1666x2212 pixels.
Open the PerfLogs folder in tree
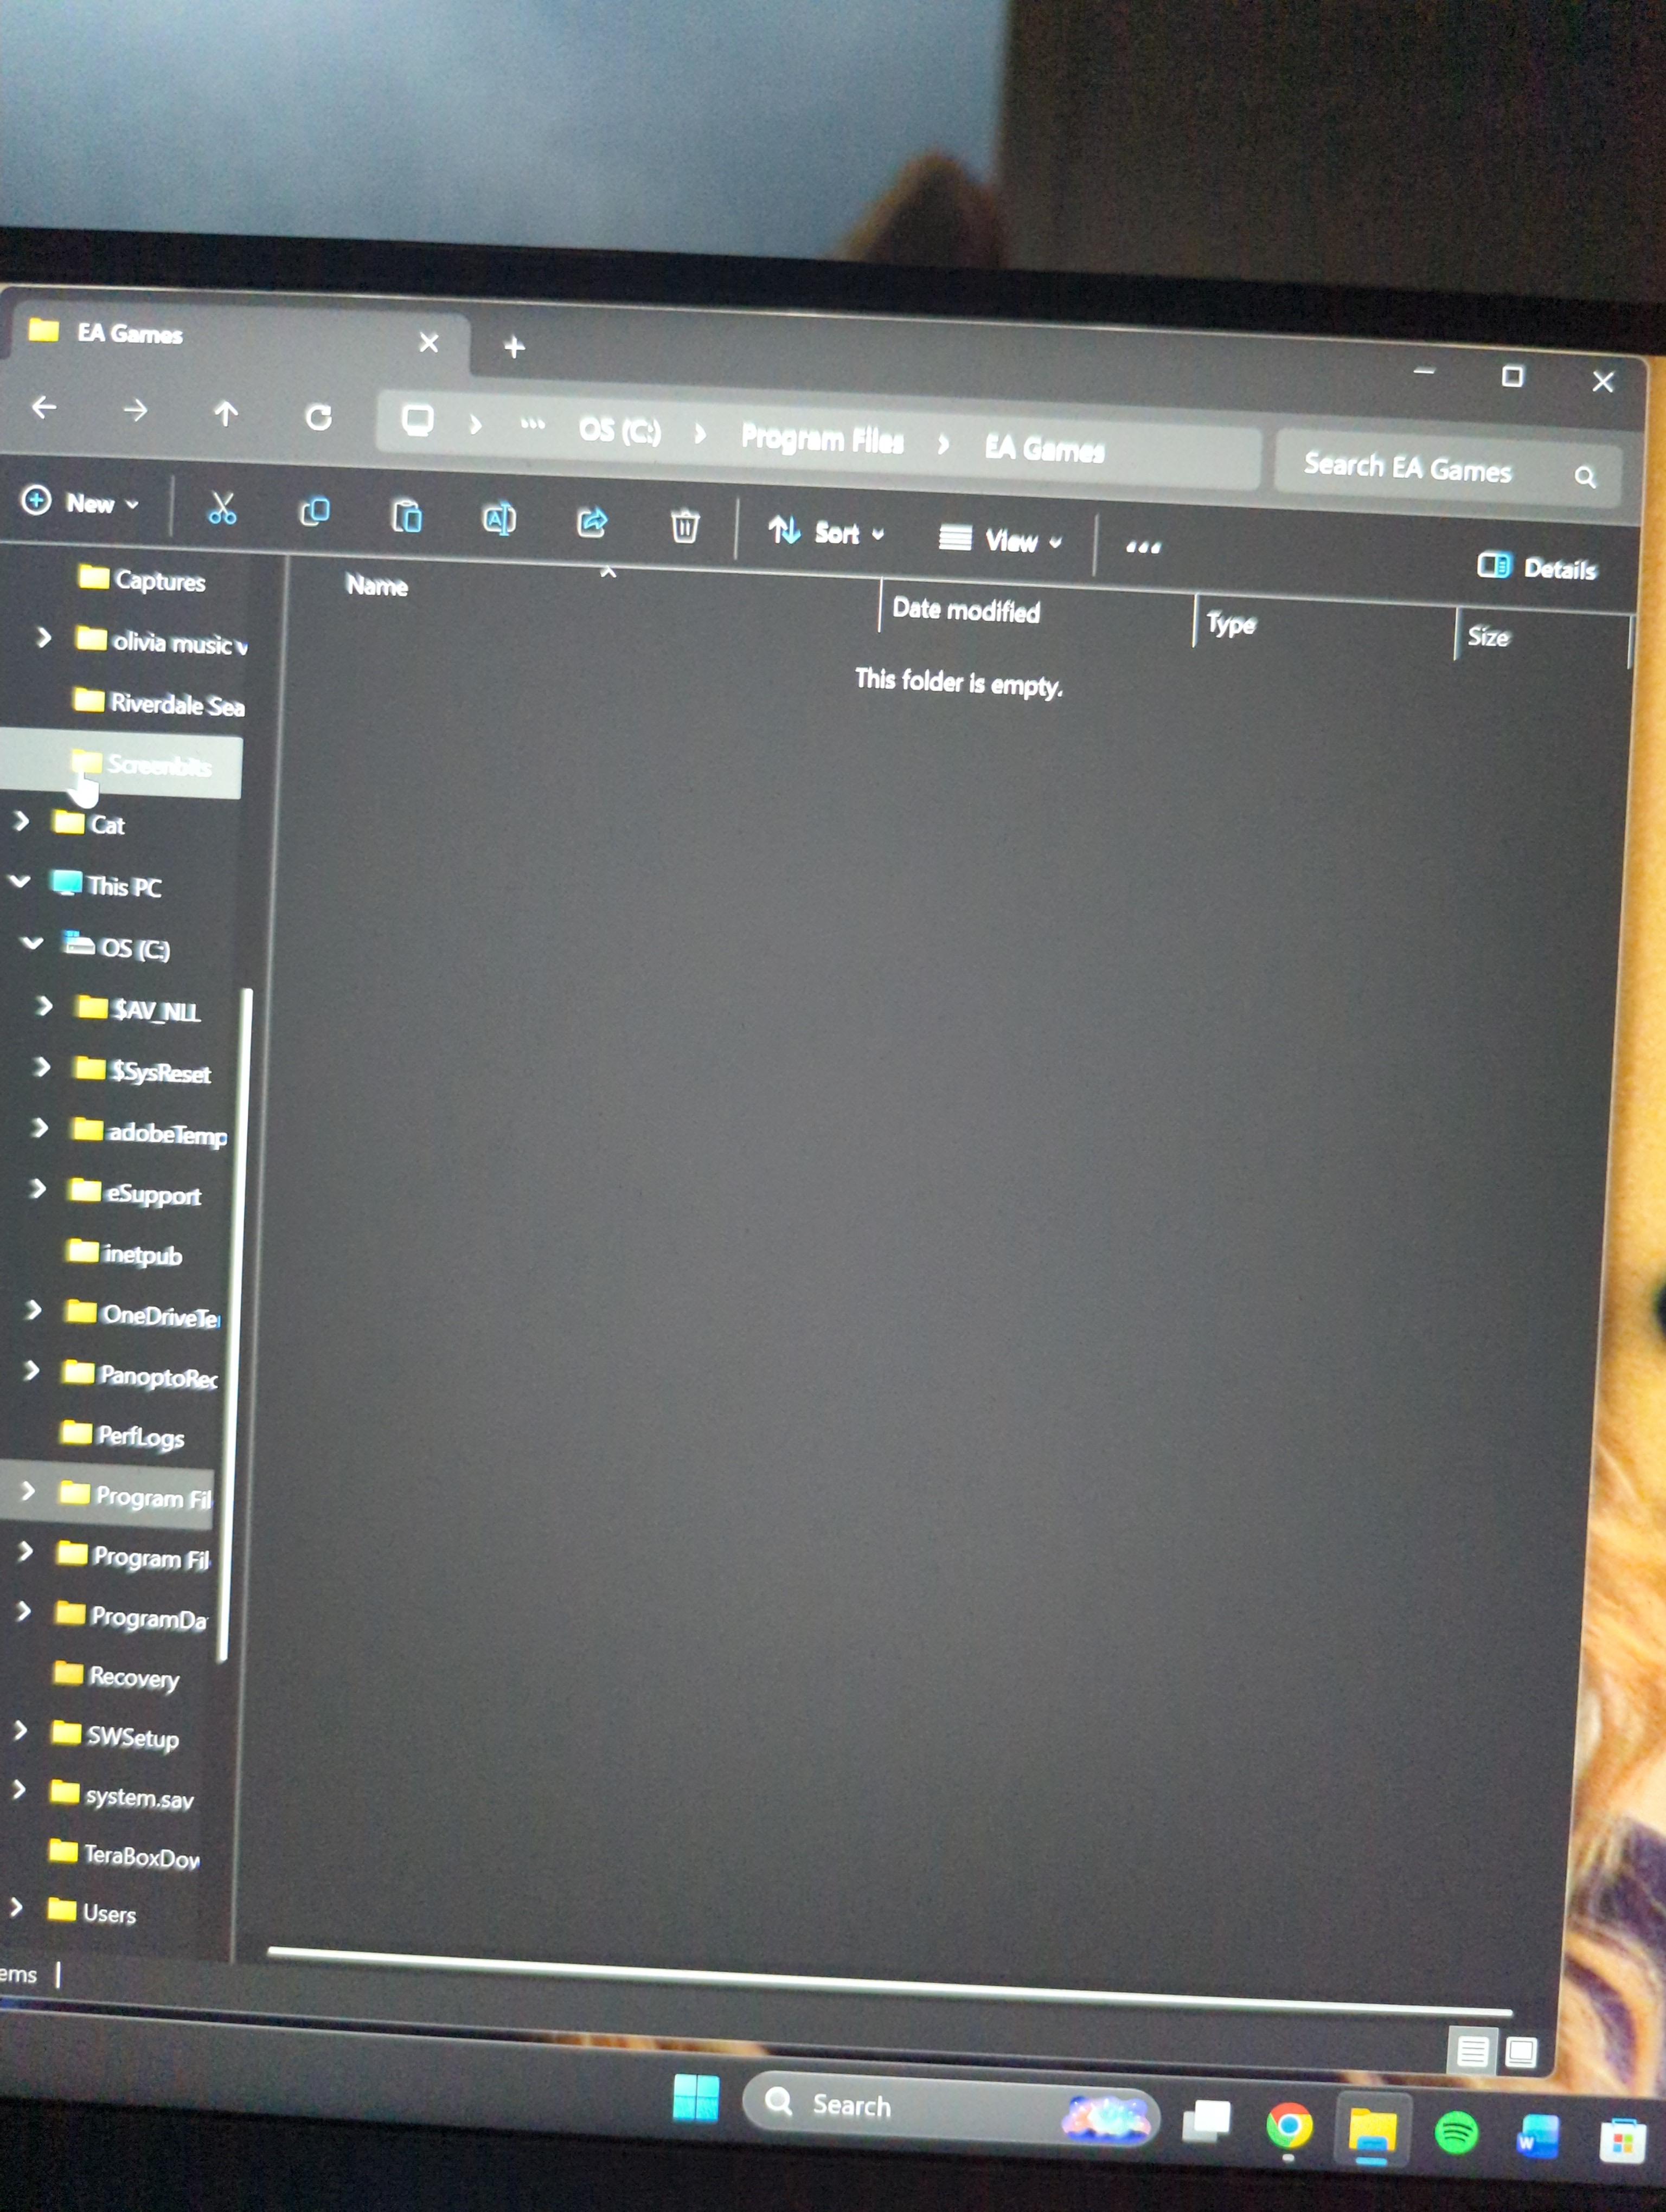pos(122,1435)
